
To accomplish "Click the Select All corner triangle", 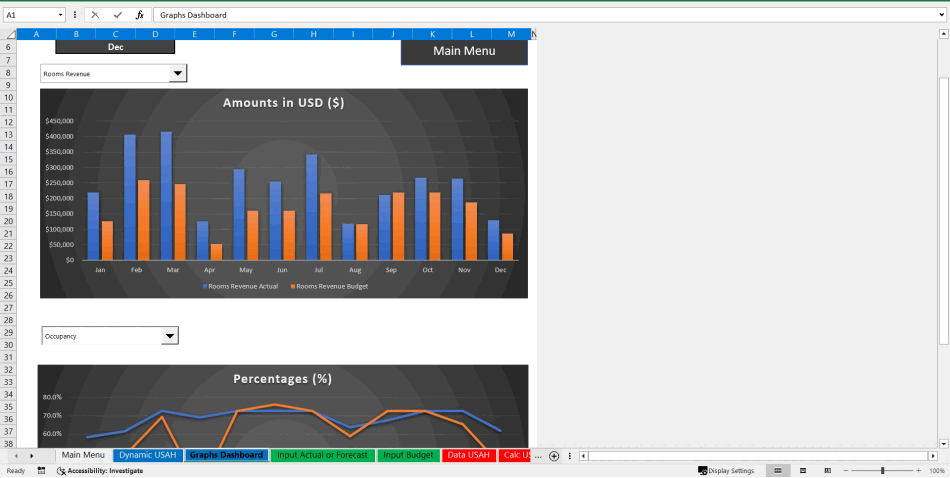I will [x=10, y=35].
